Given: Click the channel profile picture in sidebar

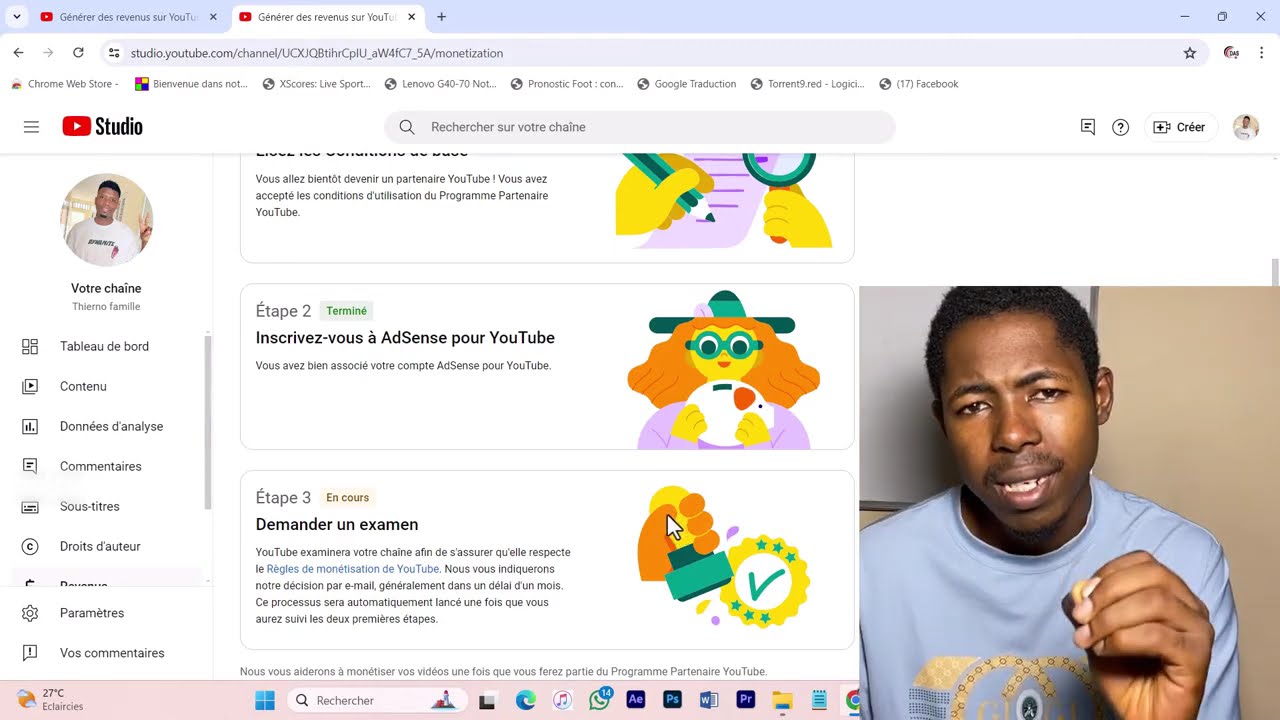Looking at the screenshot, I should point(106,220).
